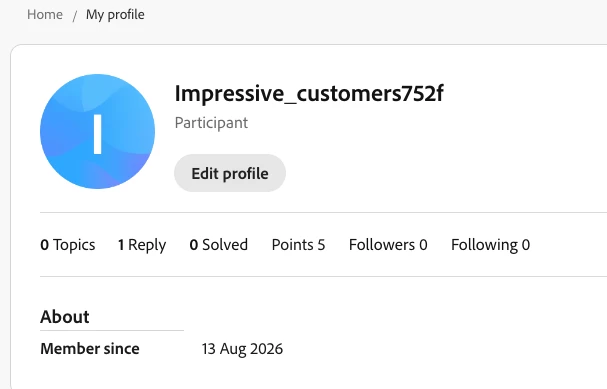
Task: Open the 0 Topics stat
Action: (68, 245)
